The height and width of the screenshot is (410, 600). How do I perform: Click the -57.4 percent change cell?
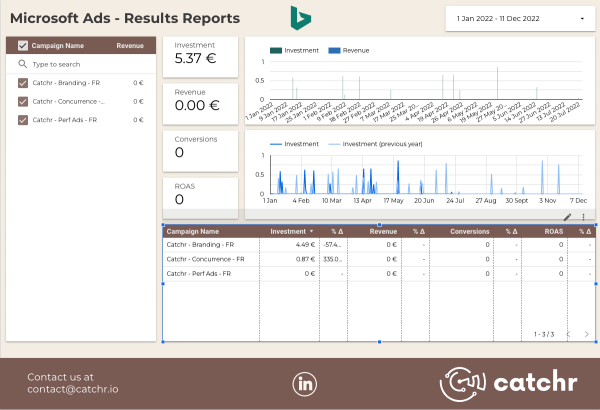pos(332,245)
